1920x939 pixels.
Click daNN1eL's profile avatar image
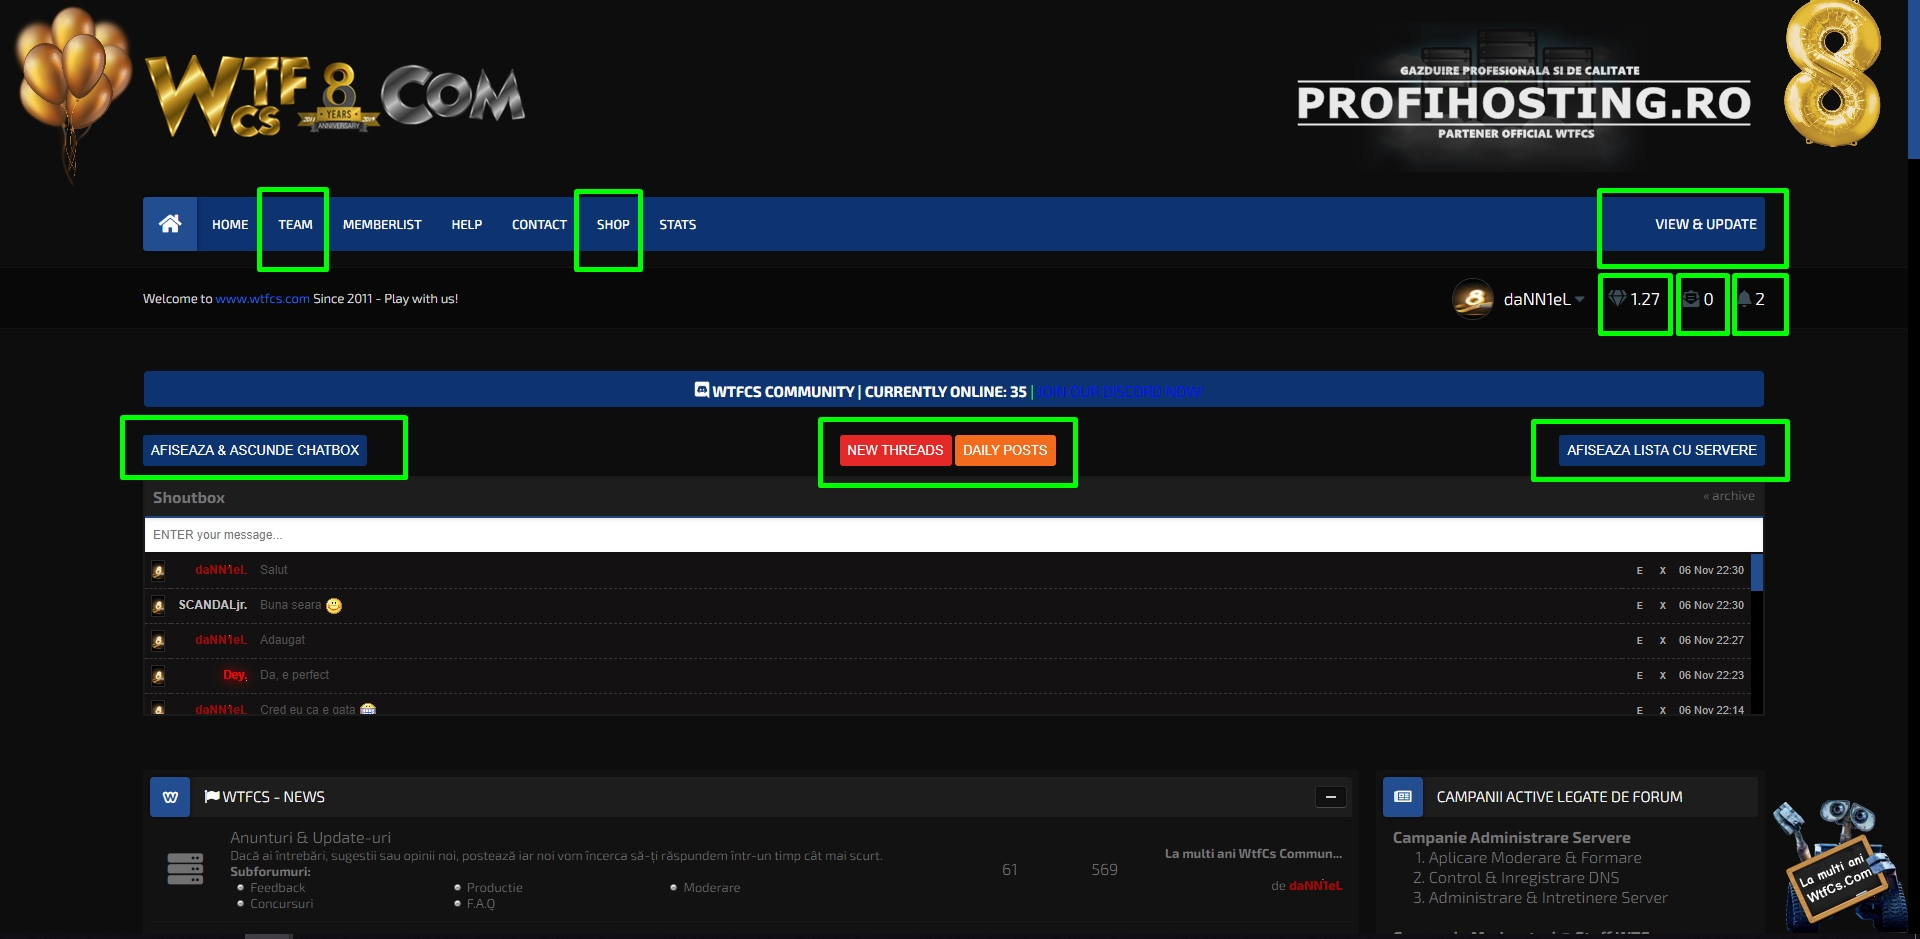point(1473,299)
